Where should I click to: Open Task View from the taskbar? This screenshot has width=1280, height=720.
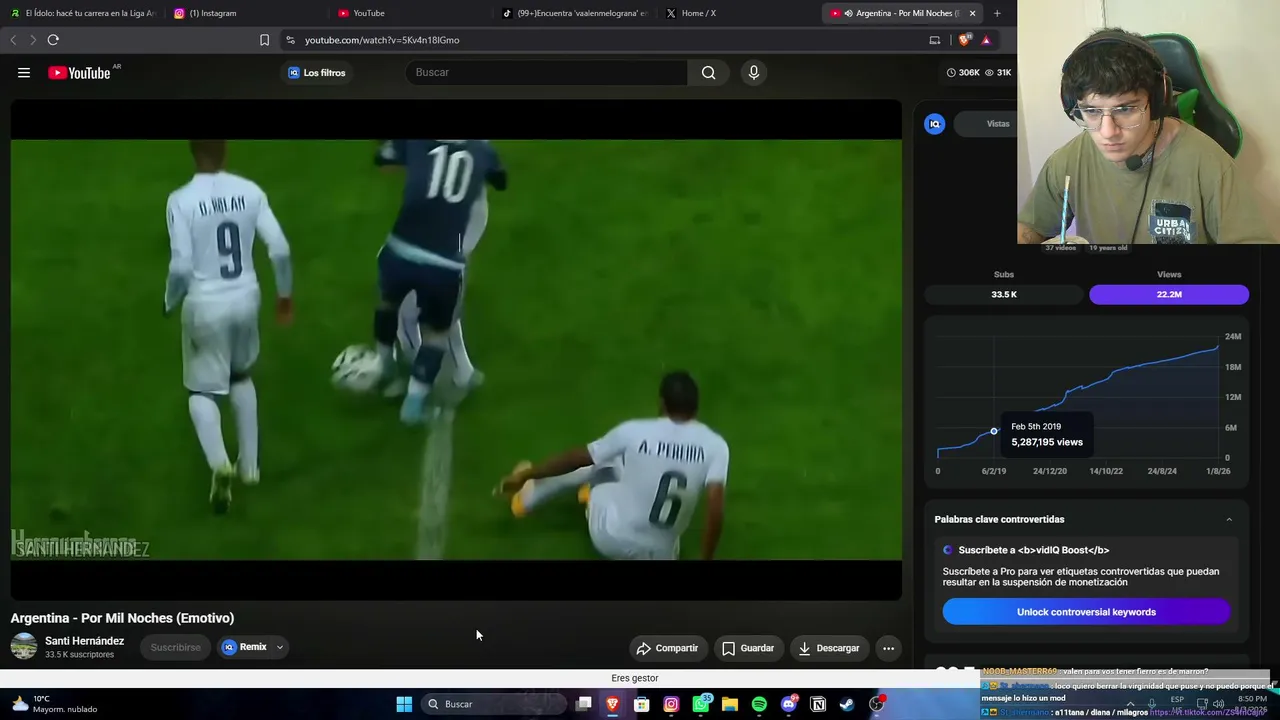pos(584,704)
